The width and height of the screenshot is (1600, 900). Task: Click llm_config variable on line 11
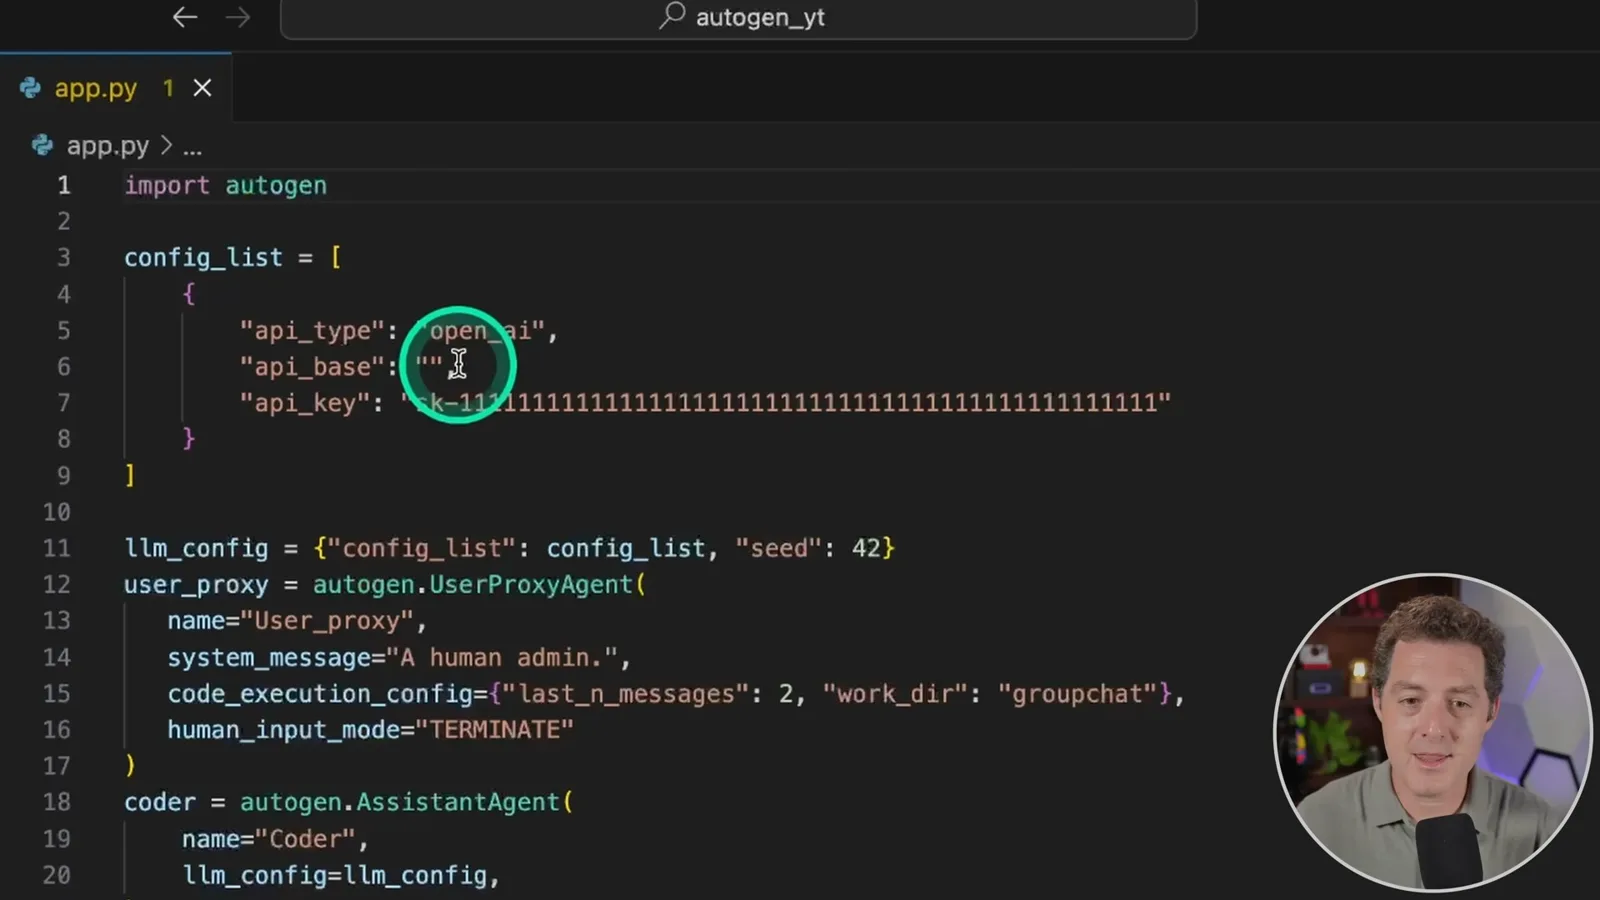pyautogui.click(x=196, y=548)
